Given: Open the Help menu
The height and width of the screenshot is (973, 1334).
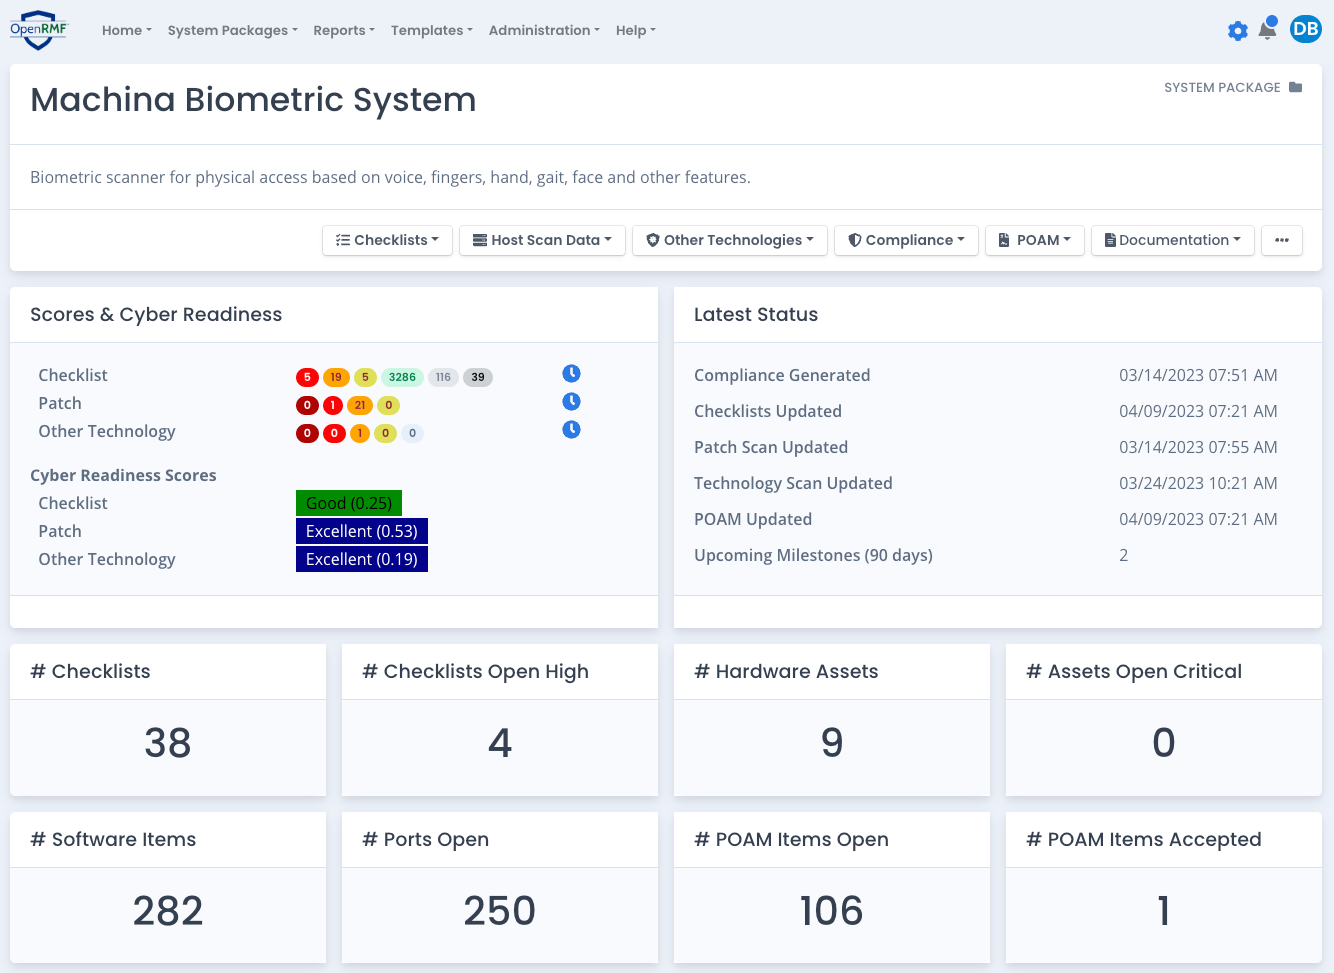Looking at the screenshot, I should [636, 30].
